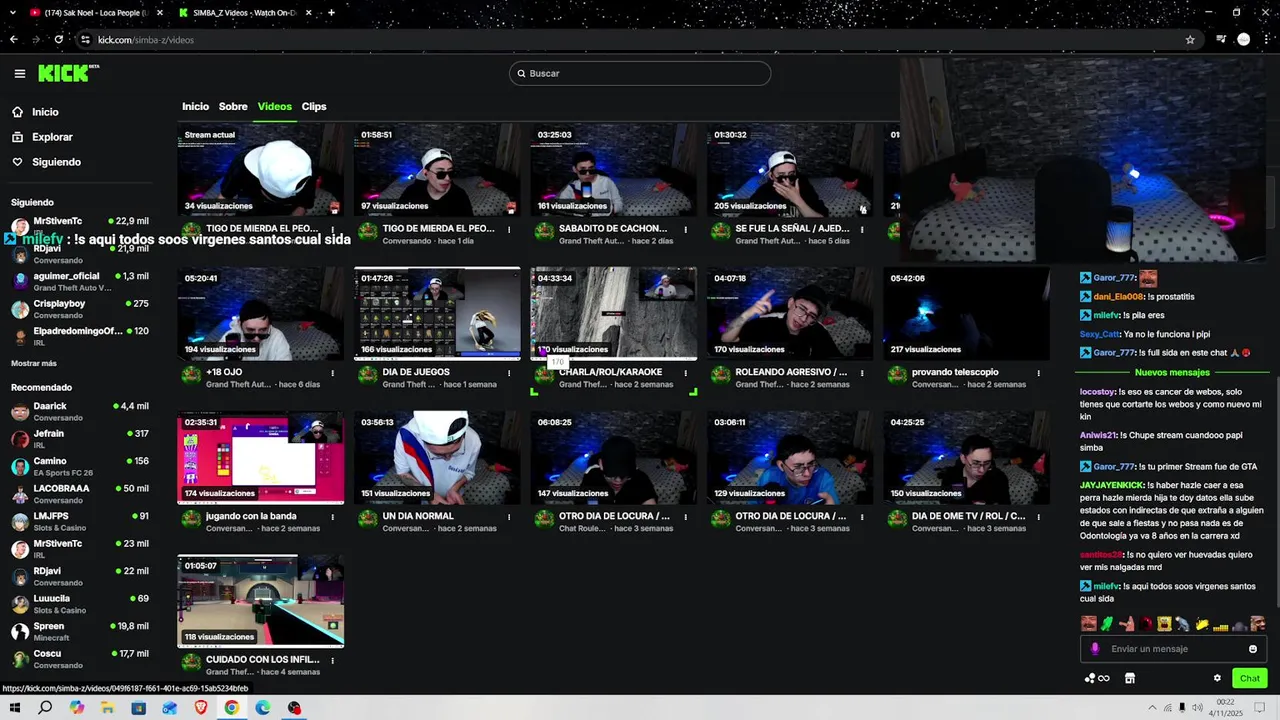Open channel points infinity icon

tap(1097, 678)
